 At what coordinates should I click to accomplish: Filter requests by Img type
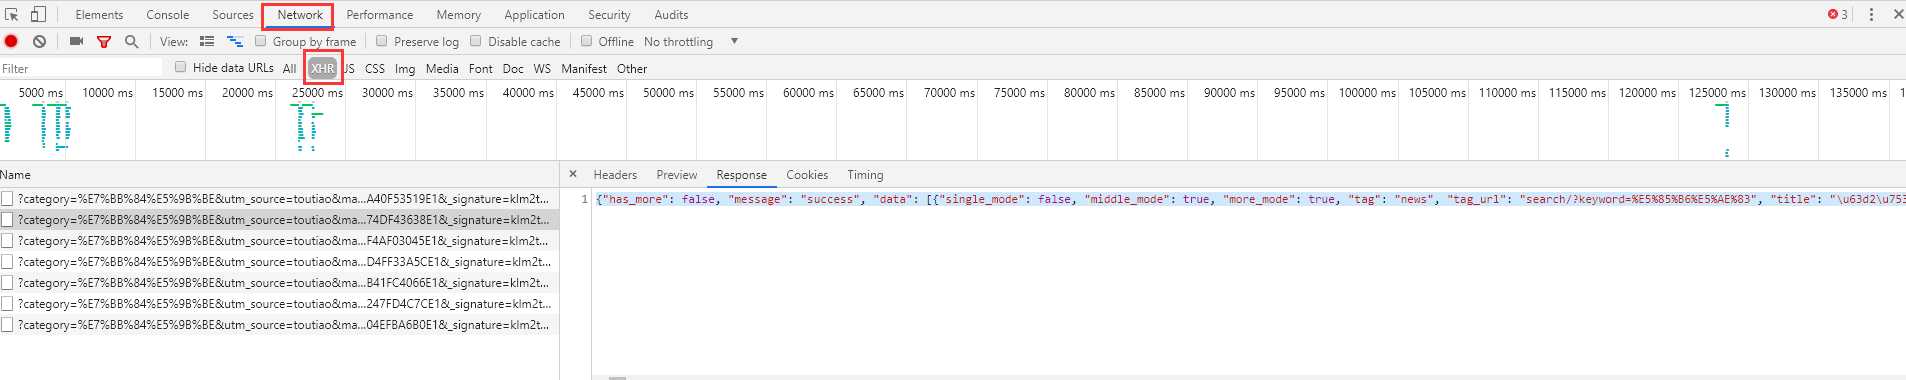pos(405,68)
